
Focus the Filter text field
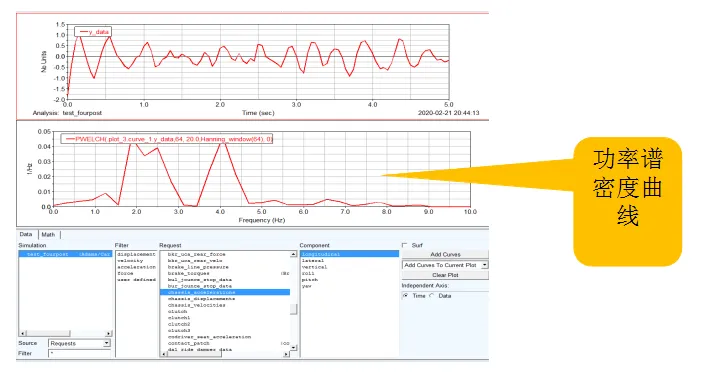click(x=79, y=354)
